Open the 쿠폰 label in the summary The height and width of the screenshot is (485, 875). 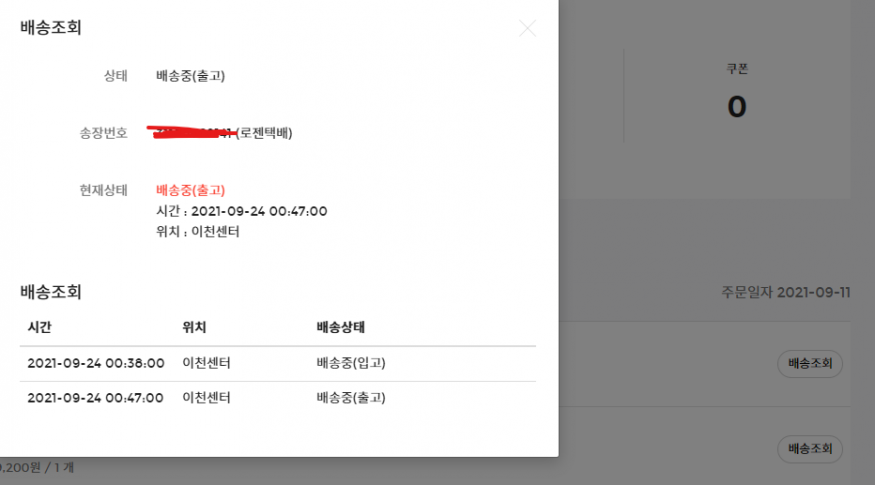coord(737,69)
